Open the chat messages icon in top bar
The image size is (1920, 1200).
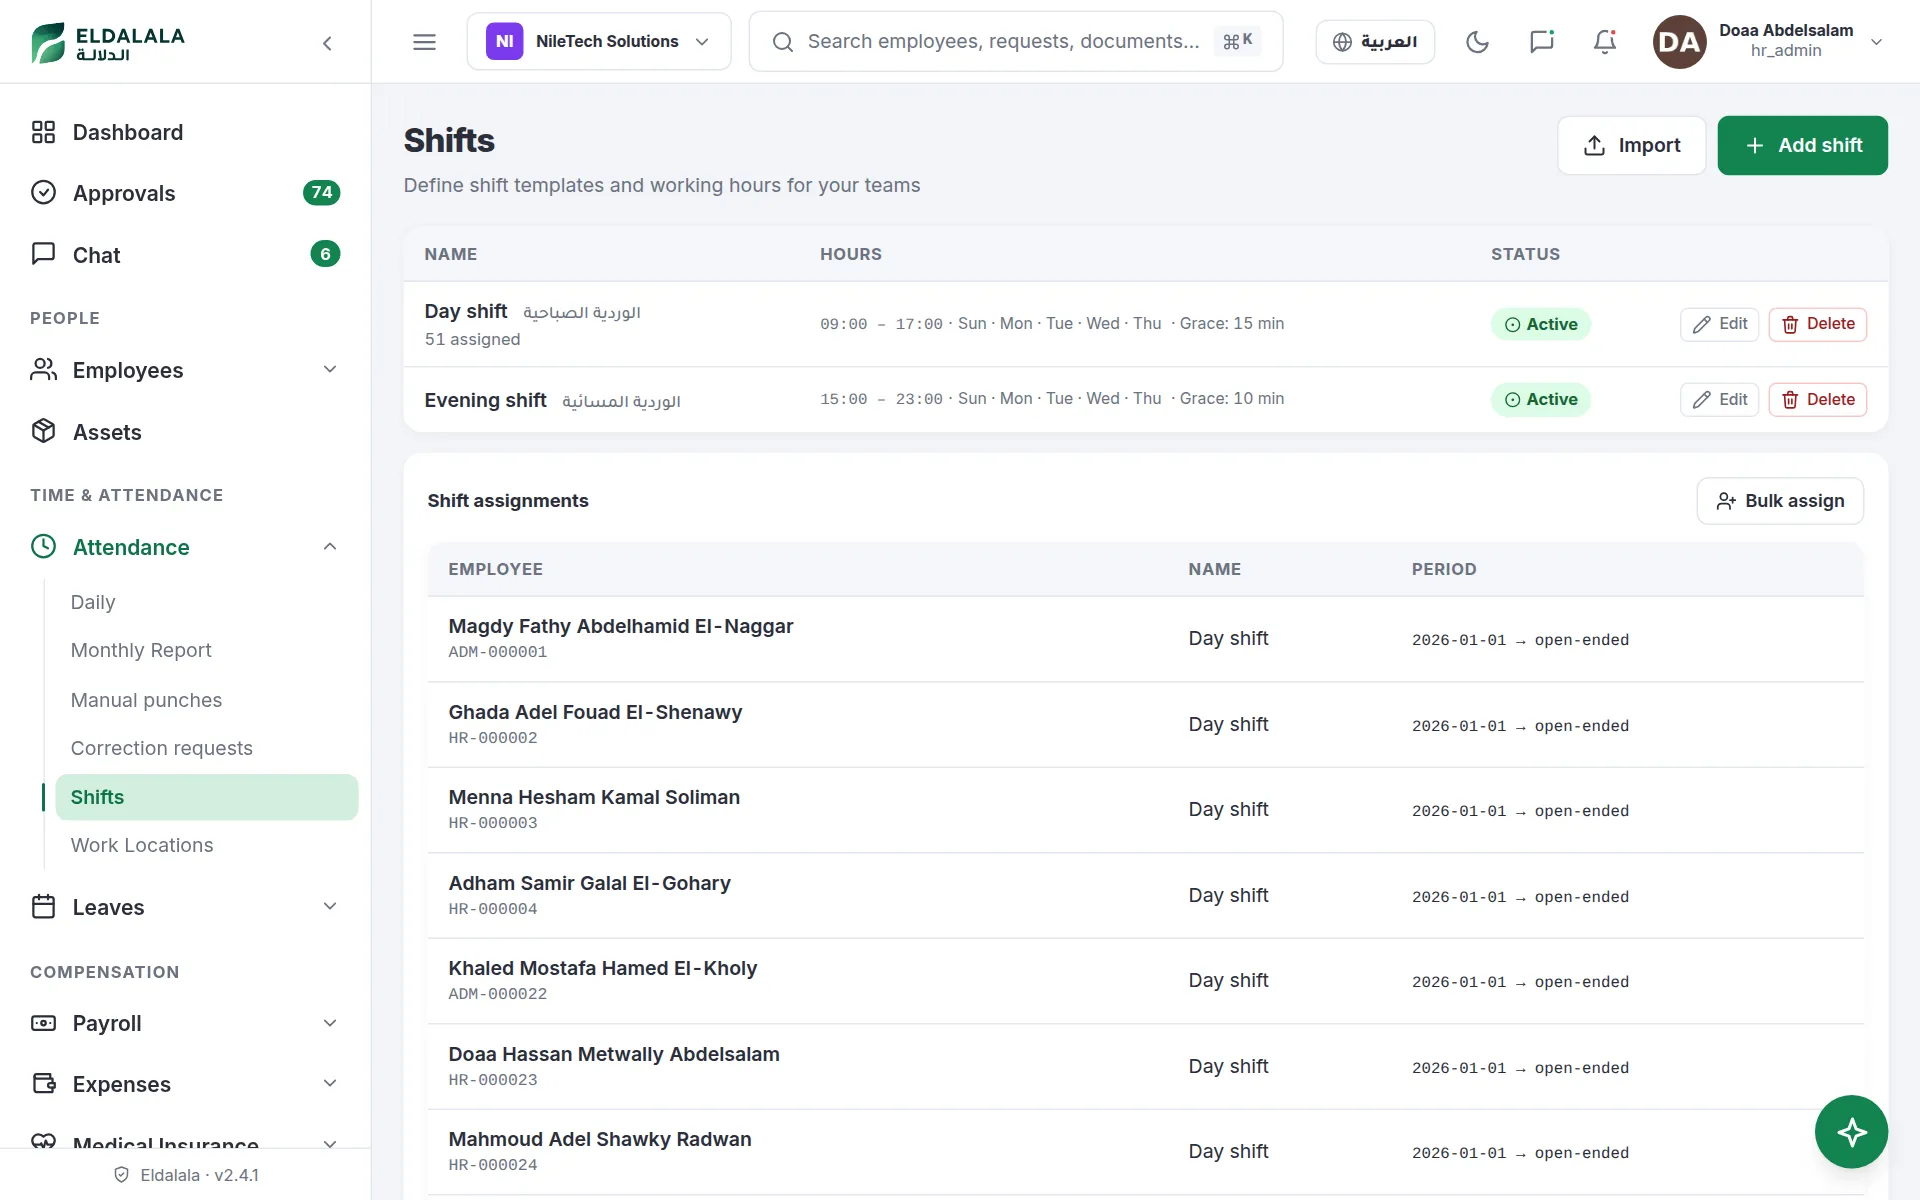[1541, 42]
